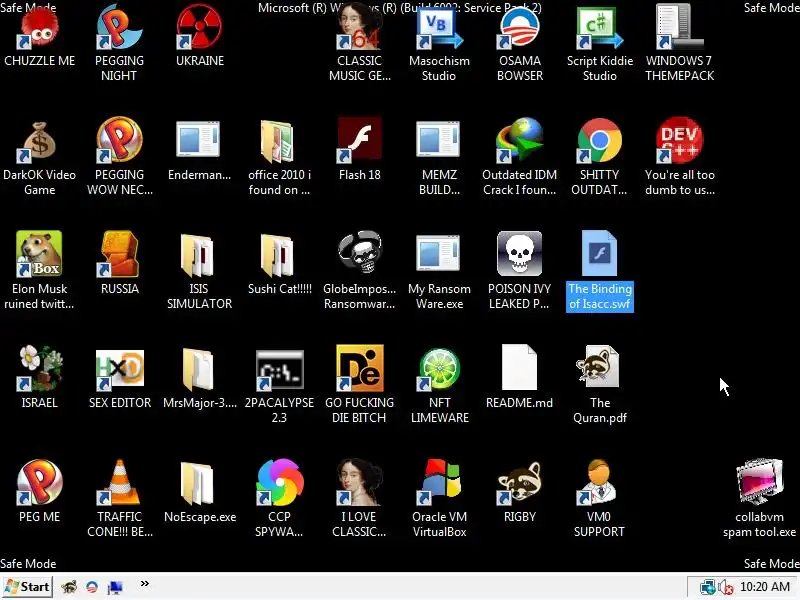Select the 2PACALYPSE 2.3 console icon
This screenshot has height=600, width=800.
coord(280,370)
